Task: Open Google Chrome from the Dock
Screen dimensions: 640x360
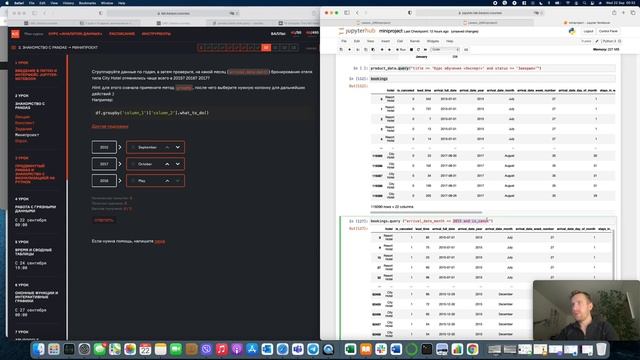Action: pyautogui.click(x=473, y=349)
